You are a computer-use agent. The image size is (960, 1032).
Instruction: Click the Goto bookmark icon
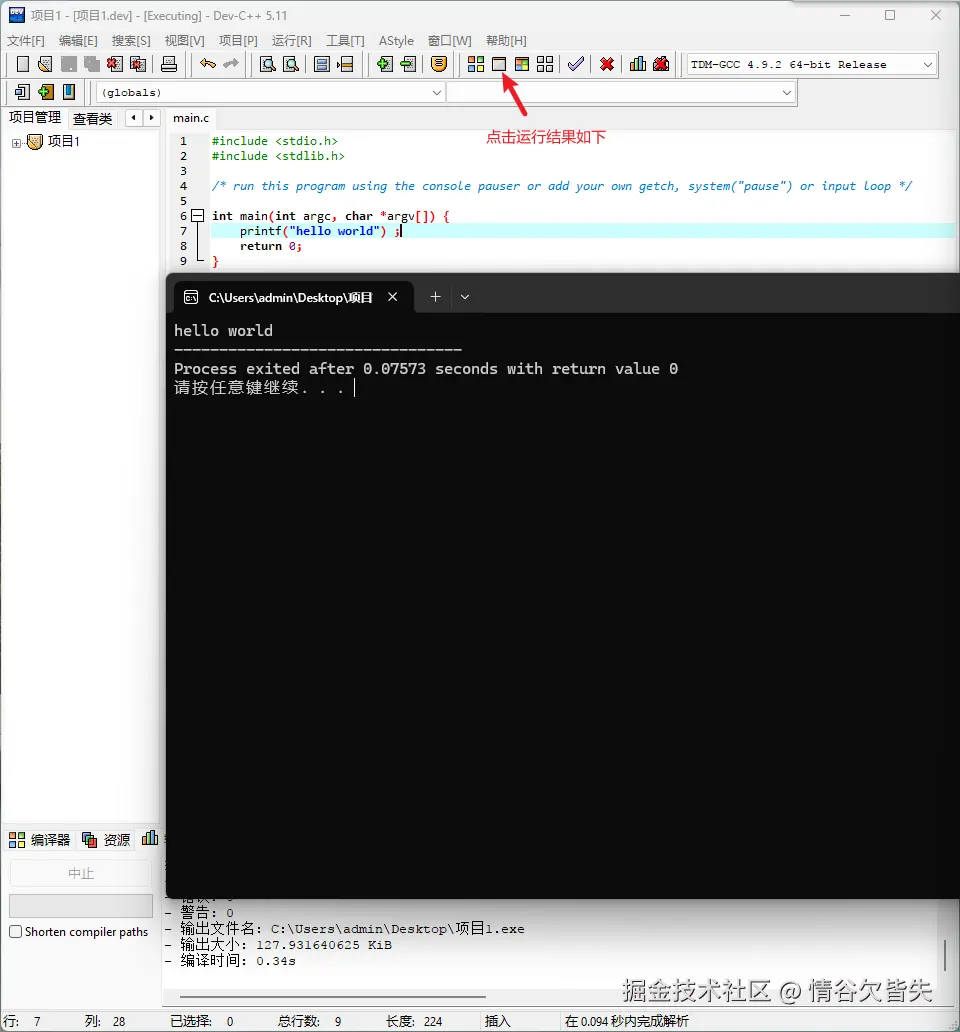[69, 91]
